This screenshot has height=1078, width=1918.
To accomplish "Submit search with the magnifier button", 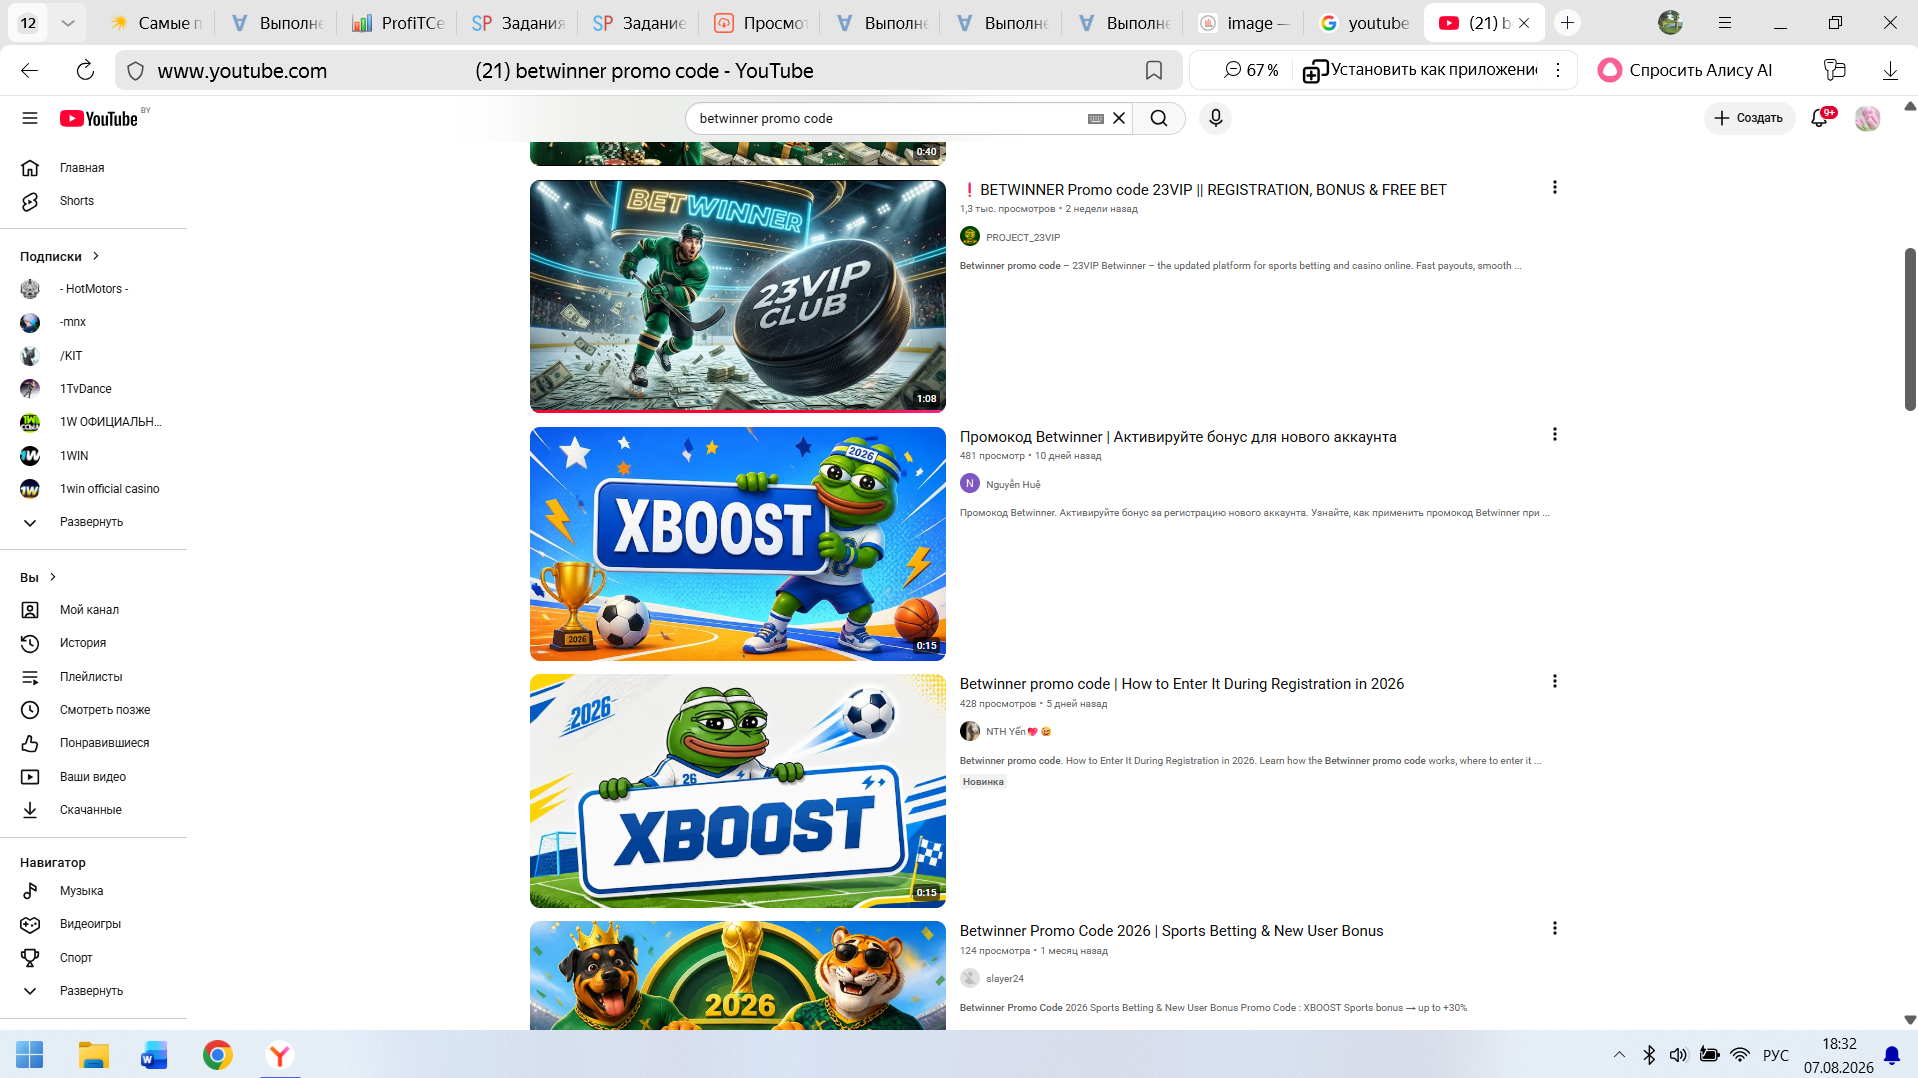I will tap(1159, 118).
